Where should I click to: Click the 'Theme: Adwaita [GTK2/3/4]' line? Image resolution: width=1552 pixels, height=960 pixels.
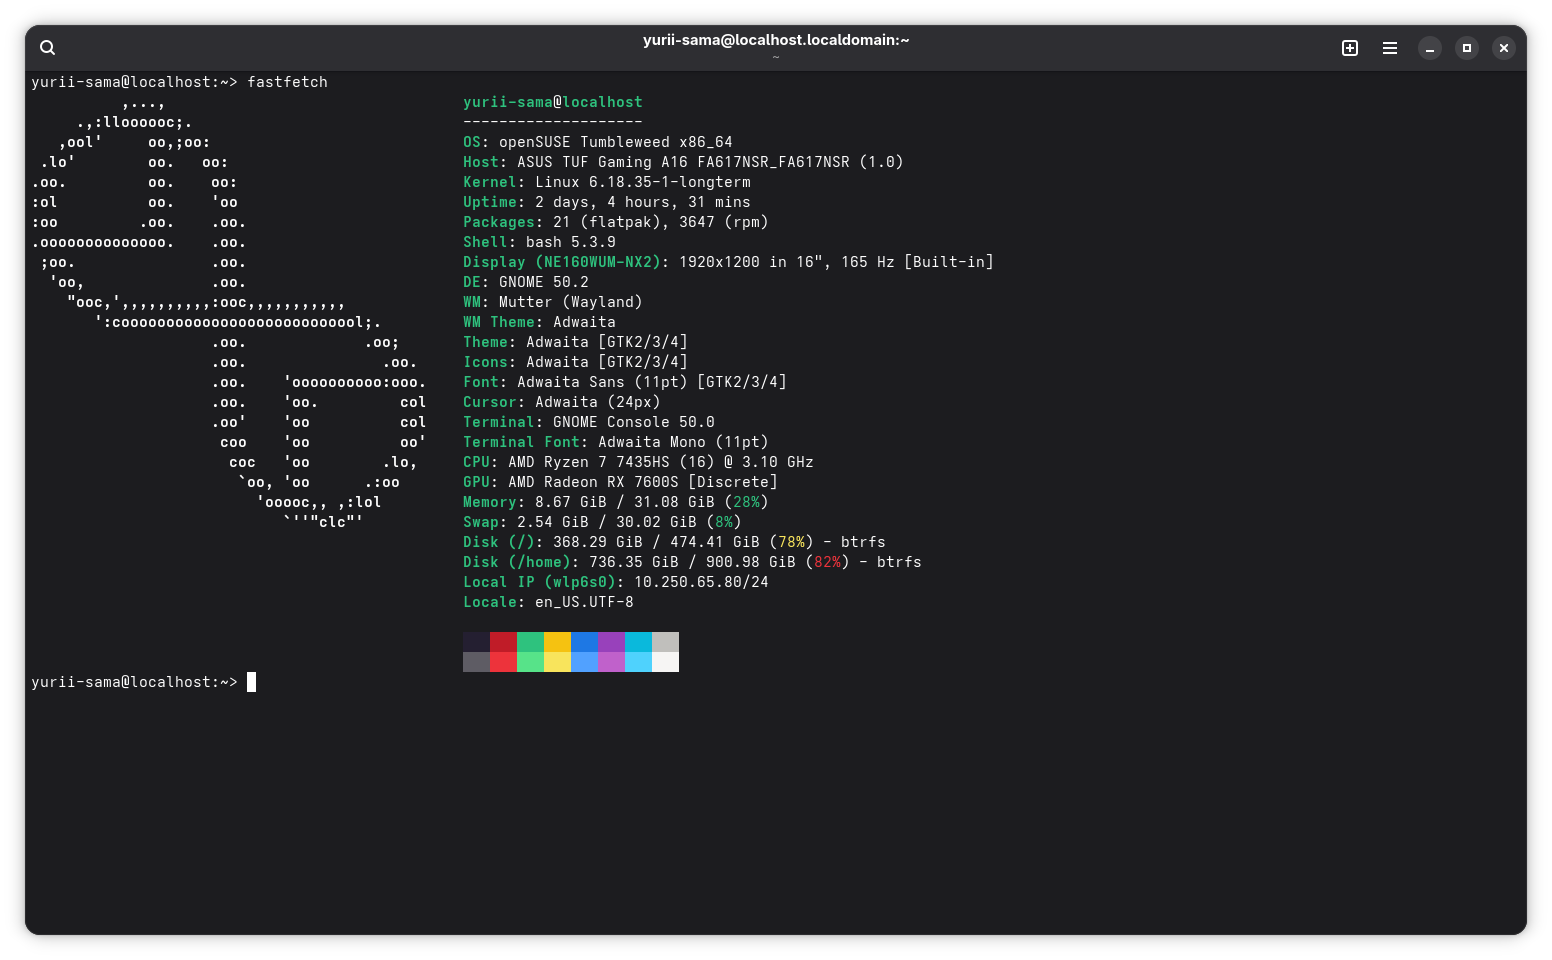pos(575,342)
